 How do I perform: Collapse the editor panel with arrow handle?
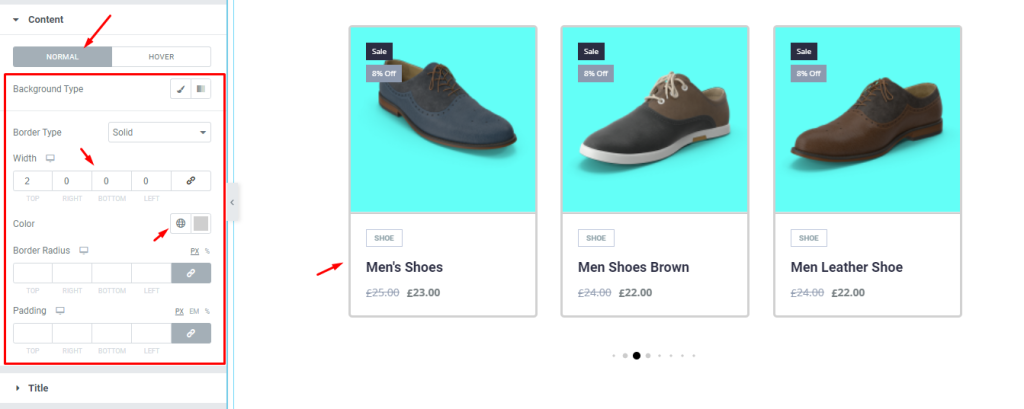232,202
